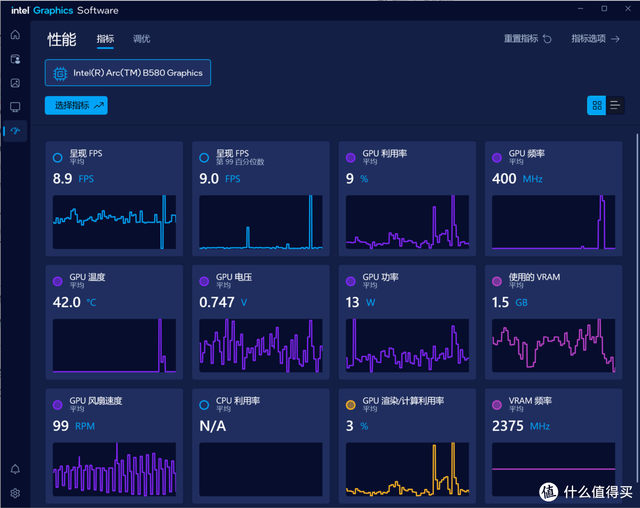Toggle the 呈现 FPS 第99百分位数 metric circle
Screen dimensions: 640x508
point(204,158)
